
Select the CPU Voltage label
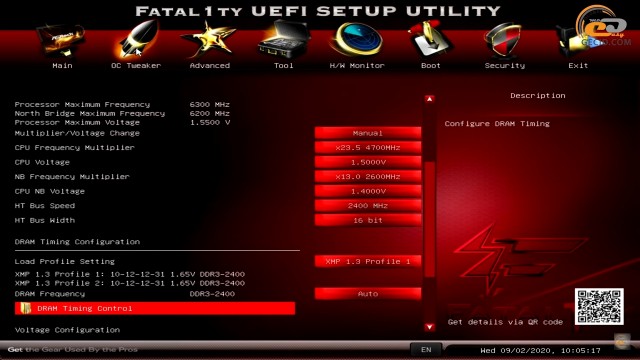(42, 162)
